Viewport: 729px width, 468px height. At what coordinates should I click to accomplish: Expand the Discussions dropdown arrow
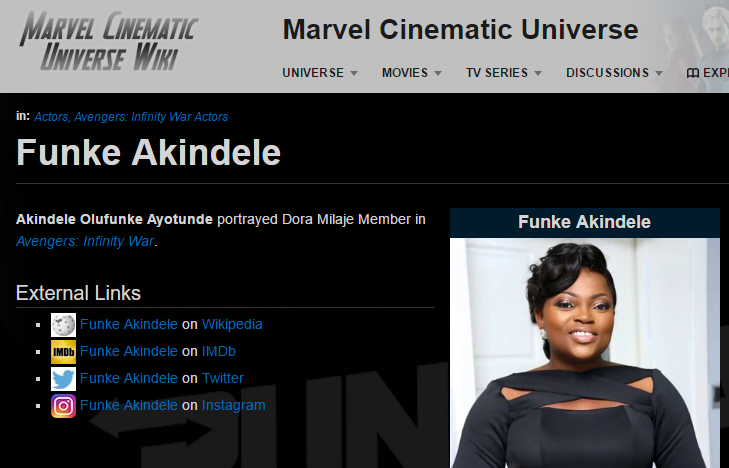pos(659,73)
